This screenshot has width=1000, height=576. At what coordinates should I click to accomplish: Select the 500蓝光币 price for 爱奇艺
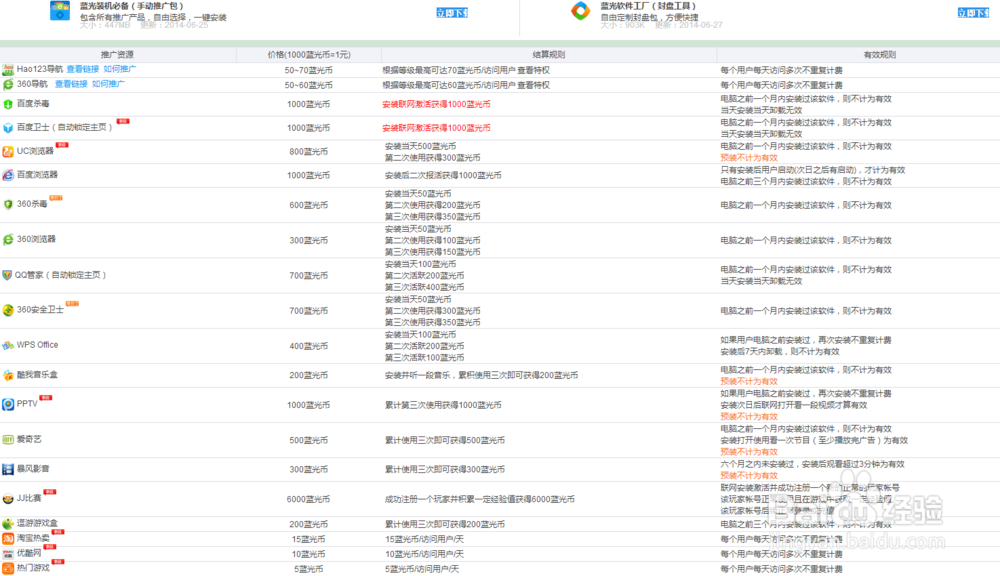coord(309,440)
